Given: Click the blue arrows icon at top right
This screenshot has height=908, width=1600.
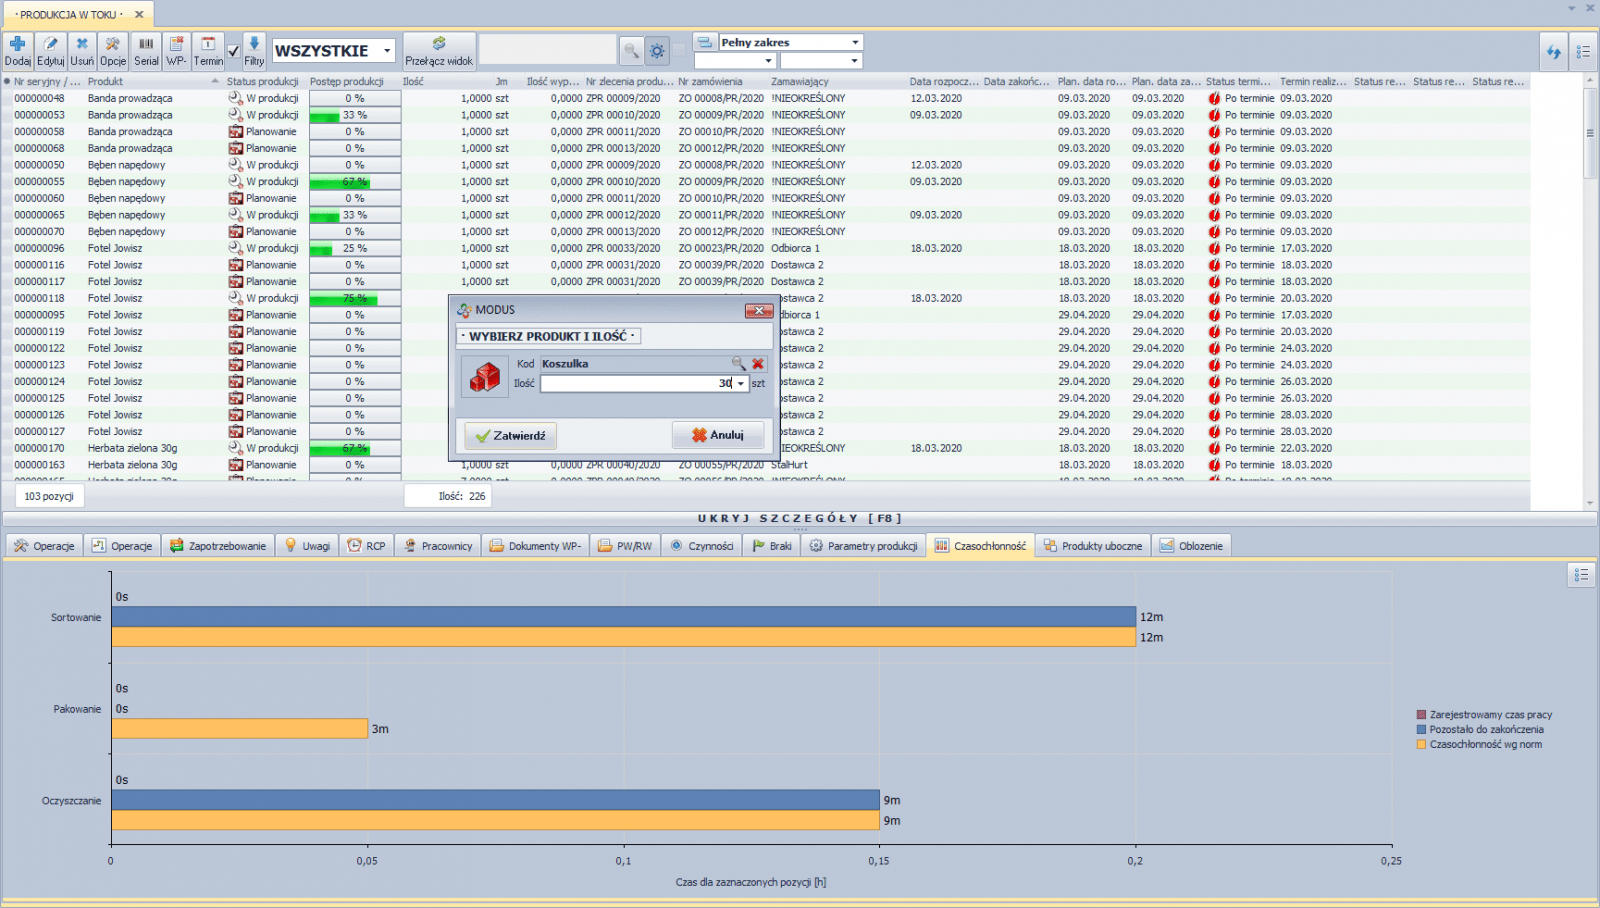Looking at the screenshot, I should point(1553,52).
